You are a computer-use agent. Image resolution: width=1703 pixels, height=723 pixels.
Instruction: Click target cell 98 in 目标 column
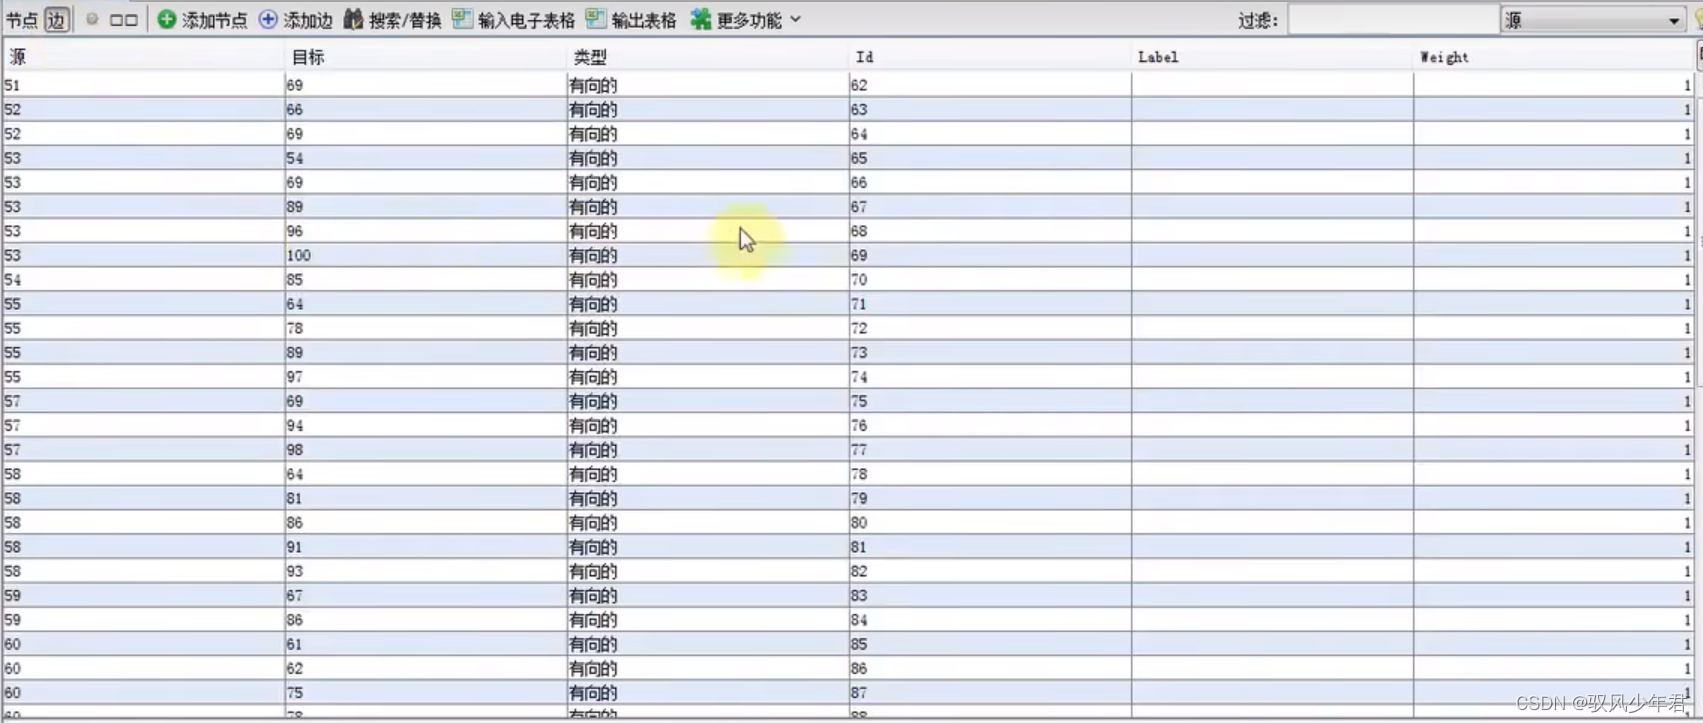click(x=425, y=450)
